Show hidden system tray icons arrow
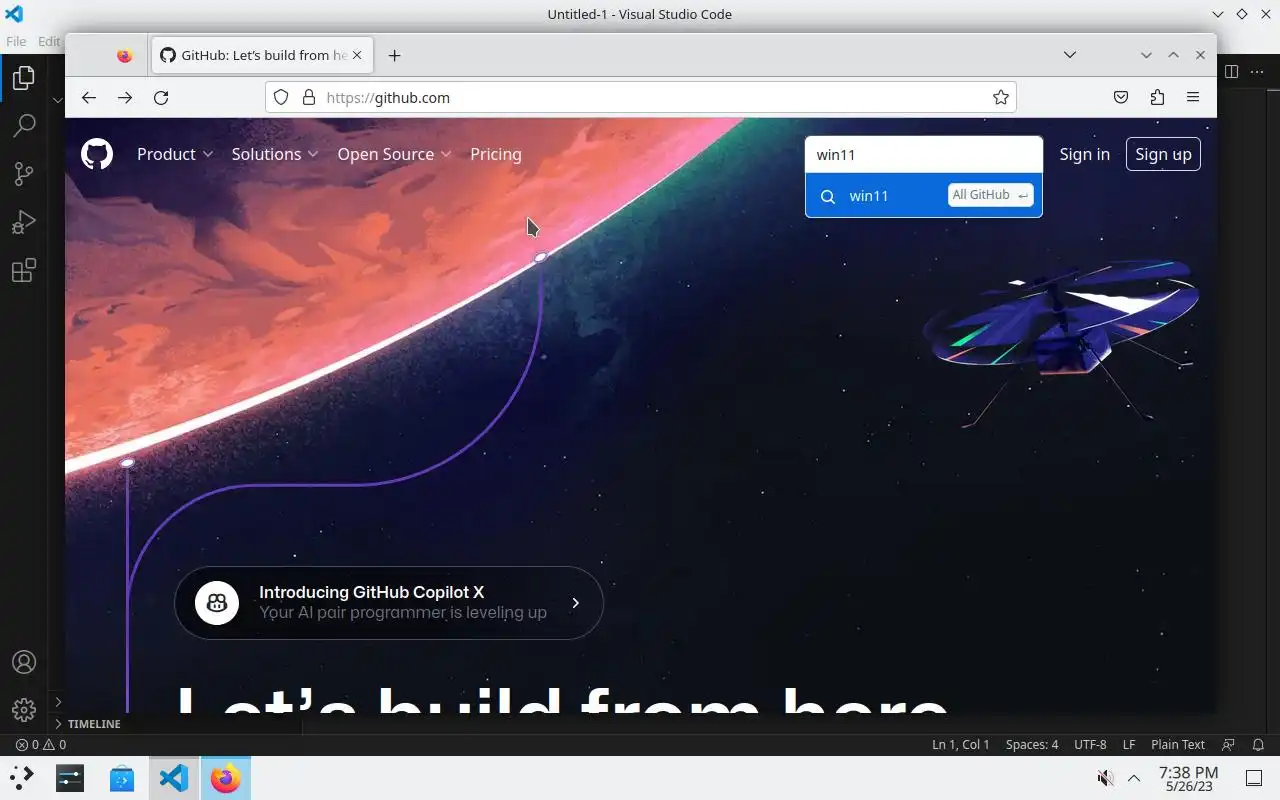The height and width of the screenshot is (800, 1280). [1134, 778]
